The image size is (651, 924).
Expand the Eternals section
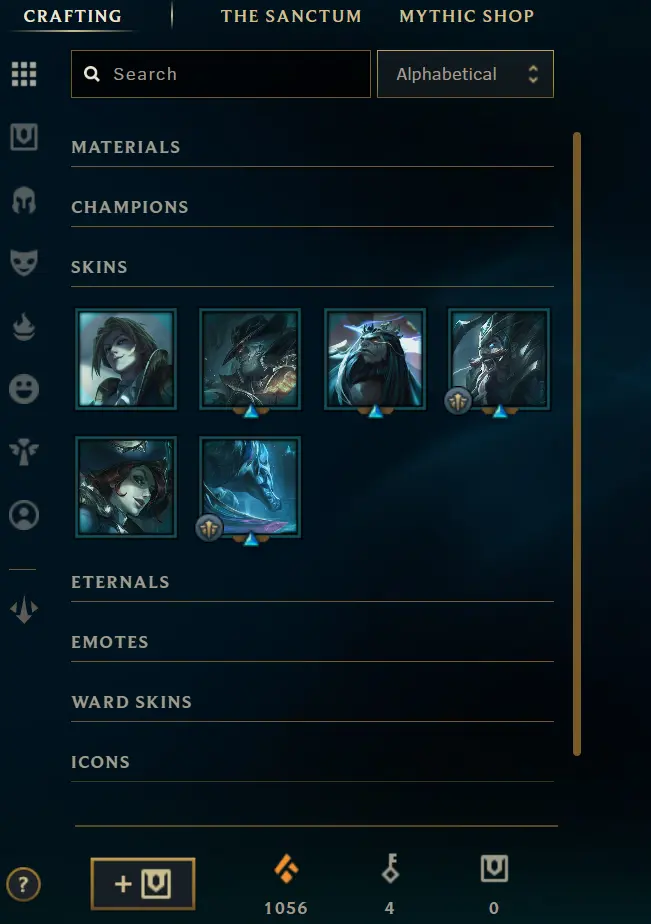click(312, 582)
